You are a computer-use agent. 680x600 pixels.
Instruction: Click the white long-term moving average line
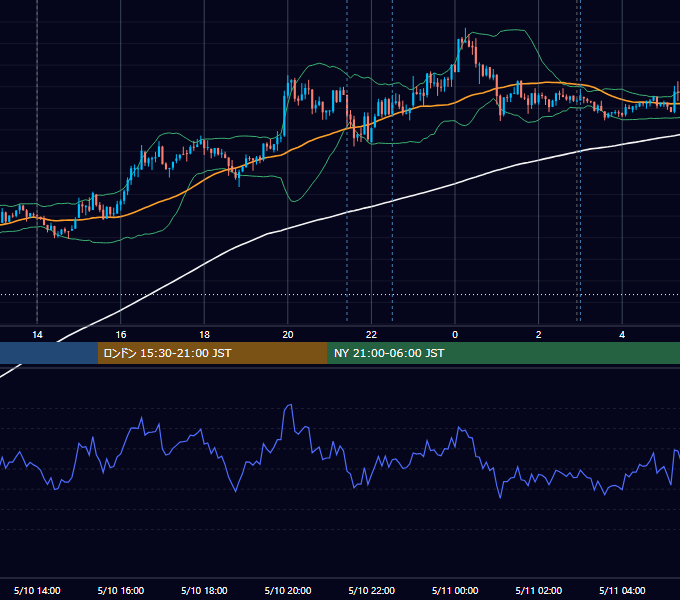point(372,206)
